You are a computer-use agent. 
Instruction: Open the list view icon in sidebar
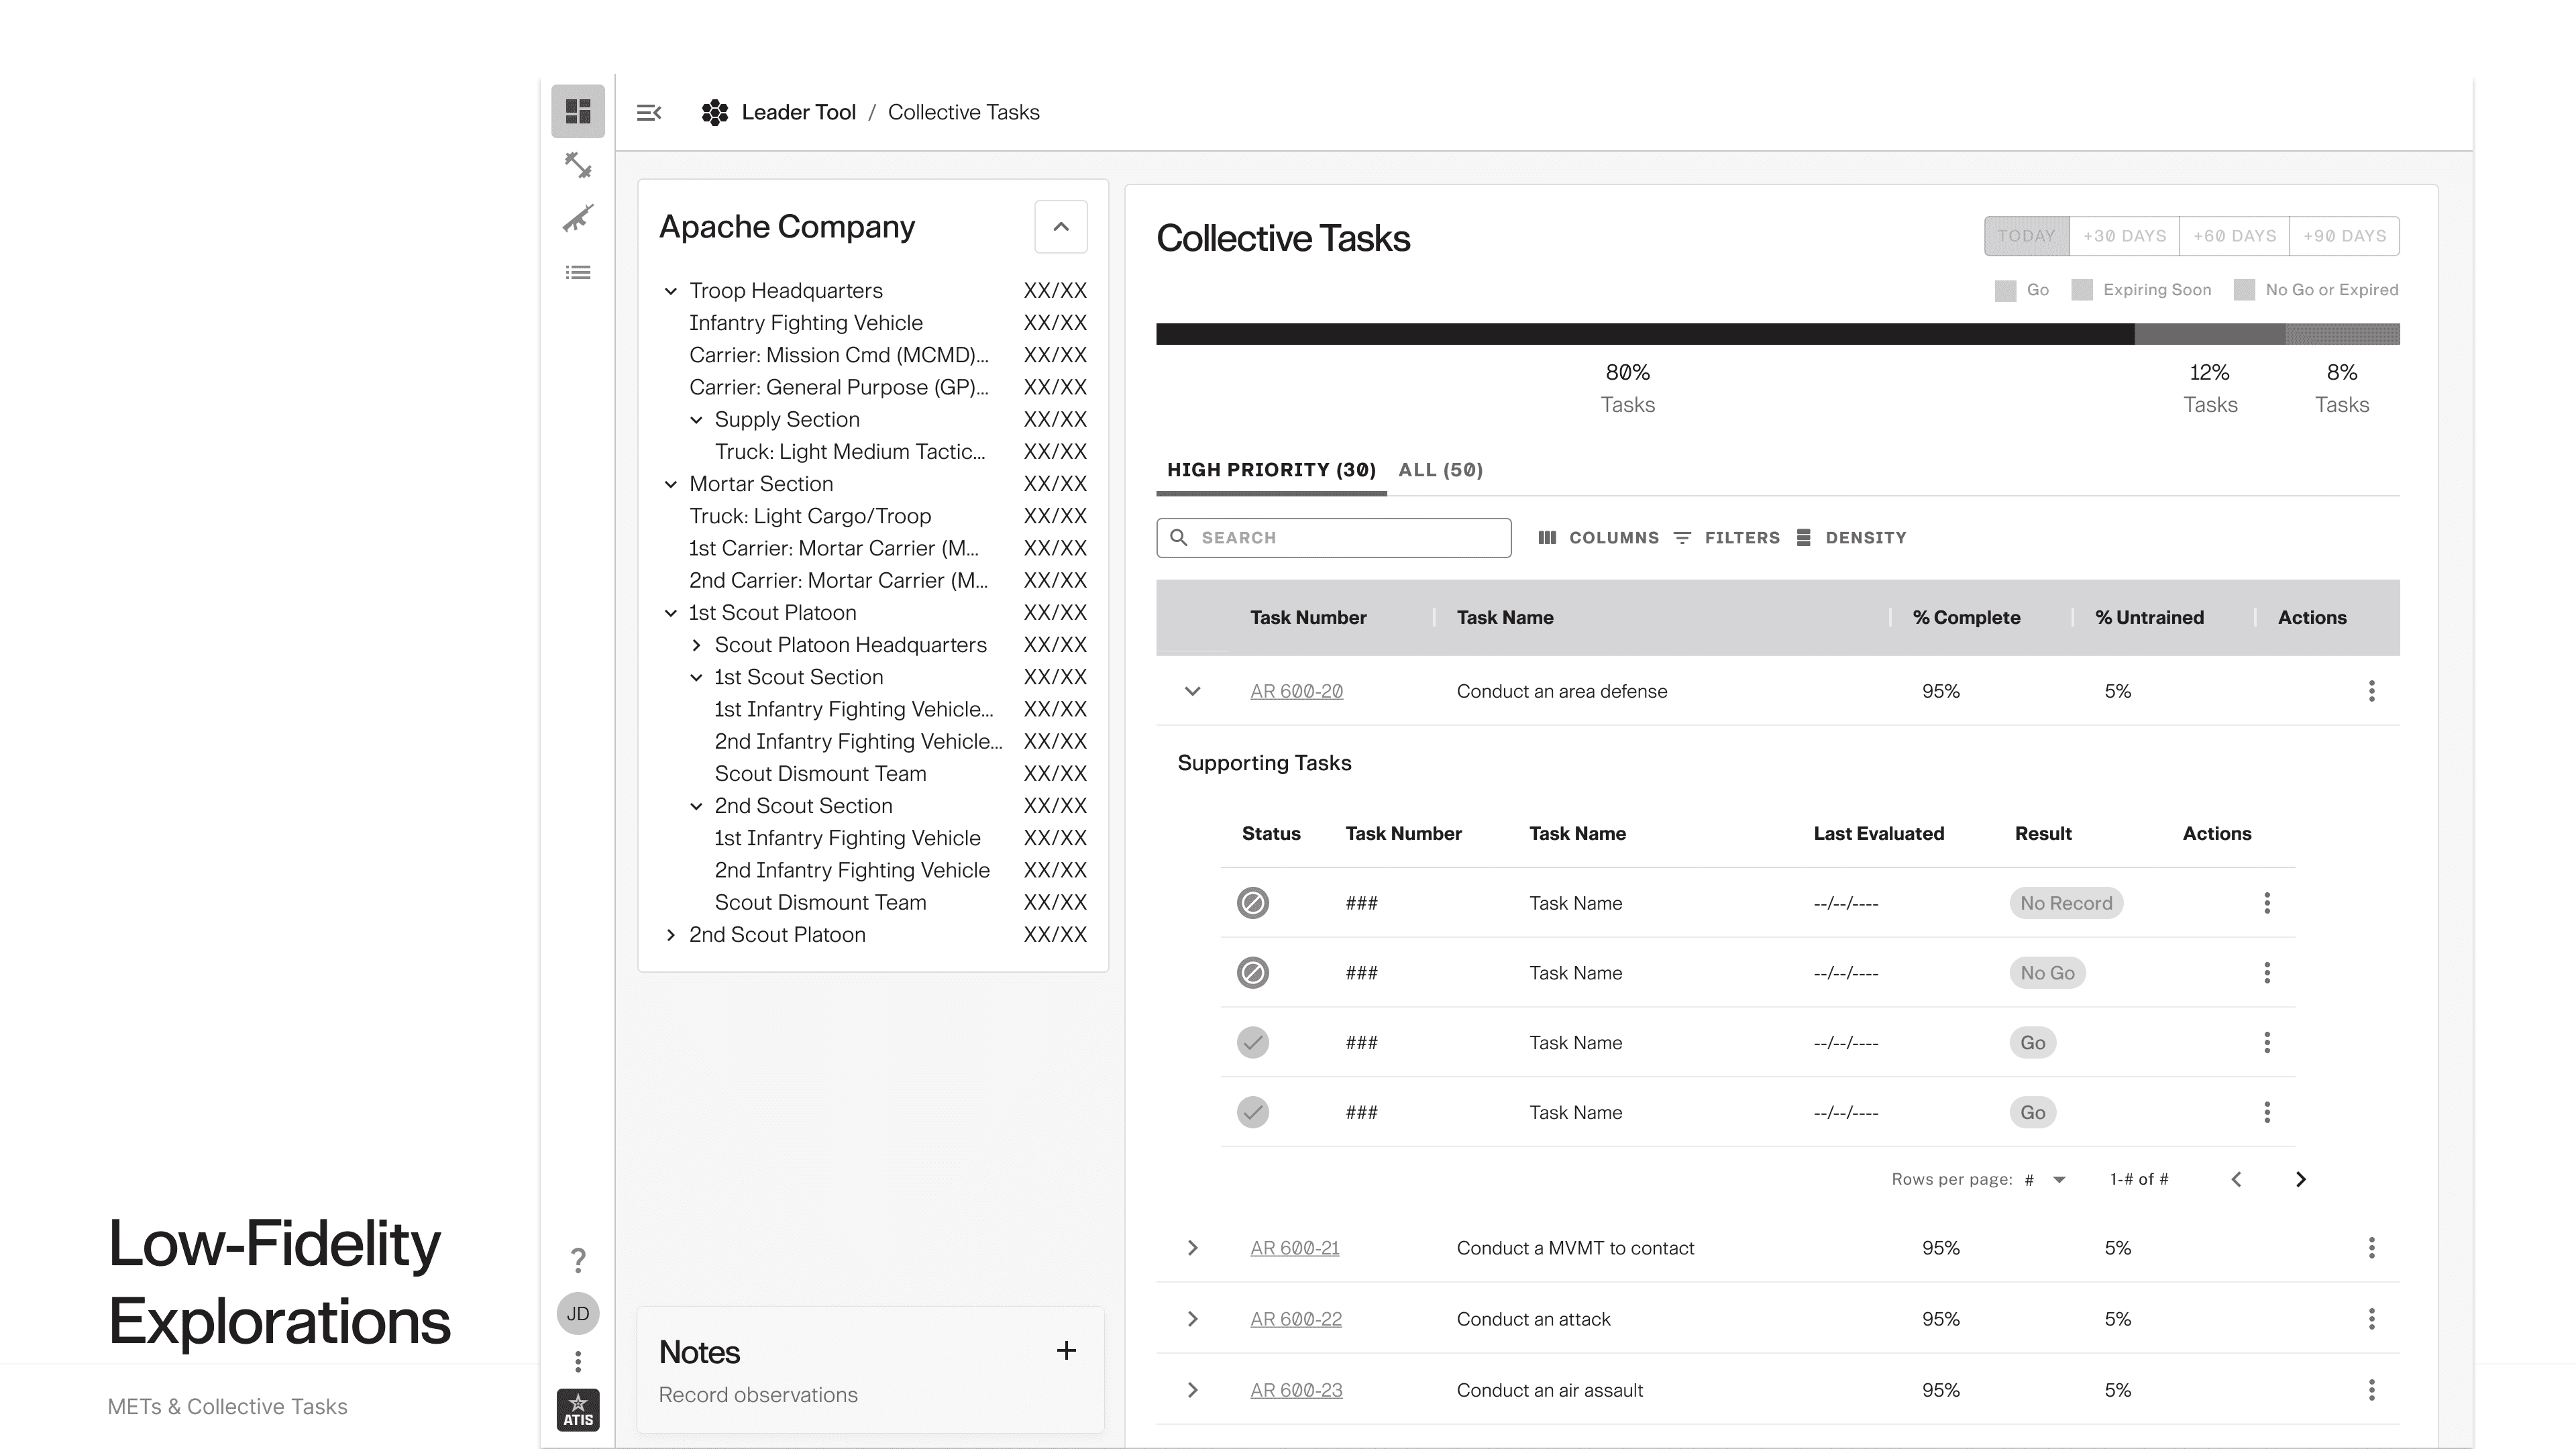578,272
